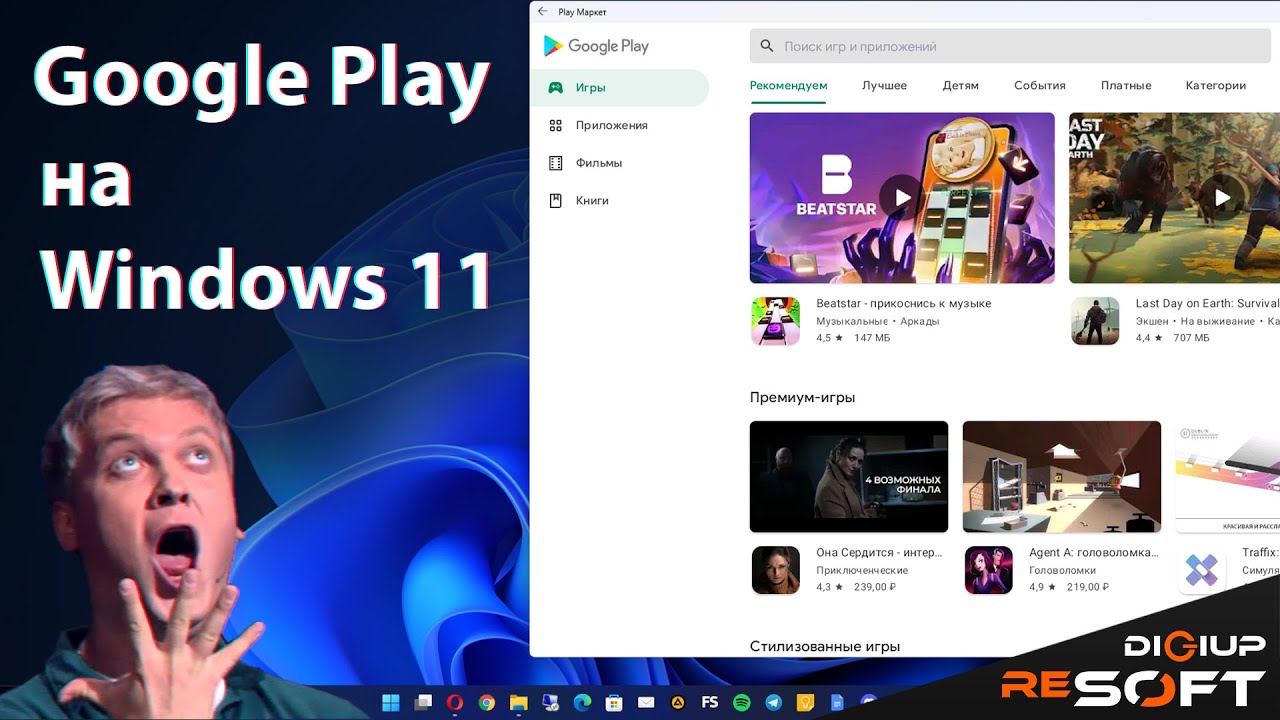The width and height of the screenshot is (1280, 720).
Task: Launch Microsoft Edge from the taskbar
Action: (x=582, y=703)
